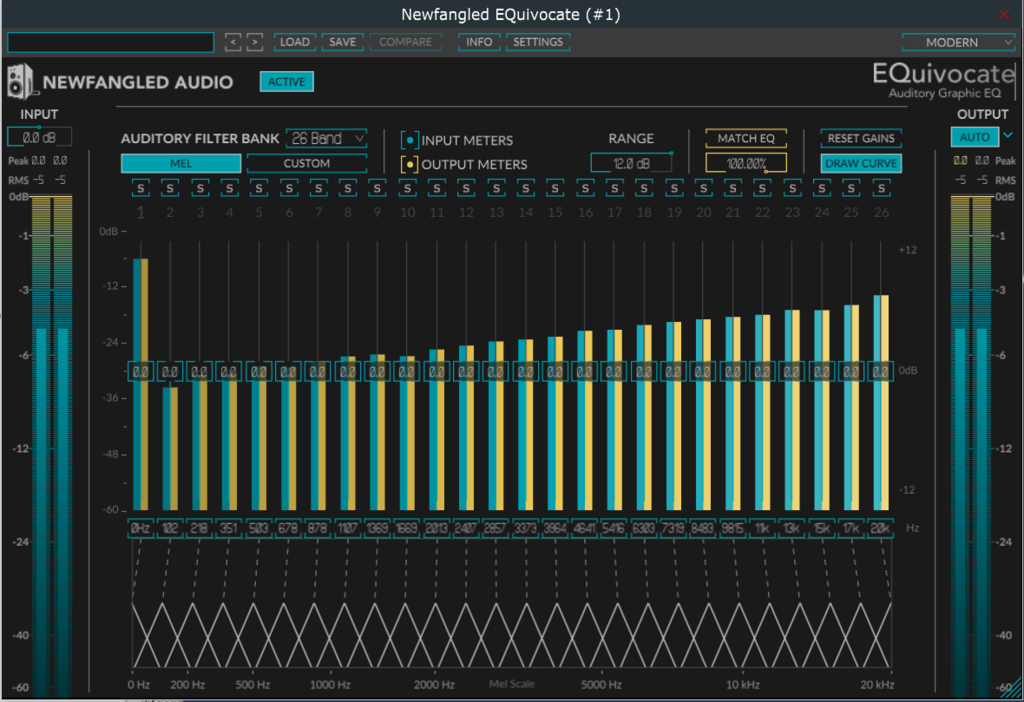Viewport: 1024px width, 702px height.
Task: Toggle DRAW CURVE mode
Action: tap(861, 163)
